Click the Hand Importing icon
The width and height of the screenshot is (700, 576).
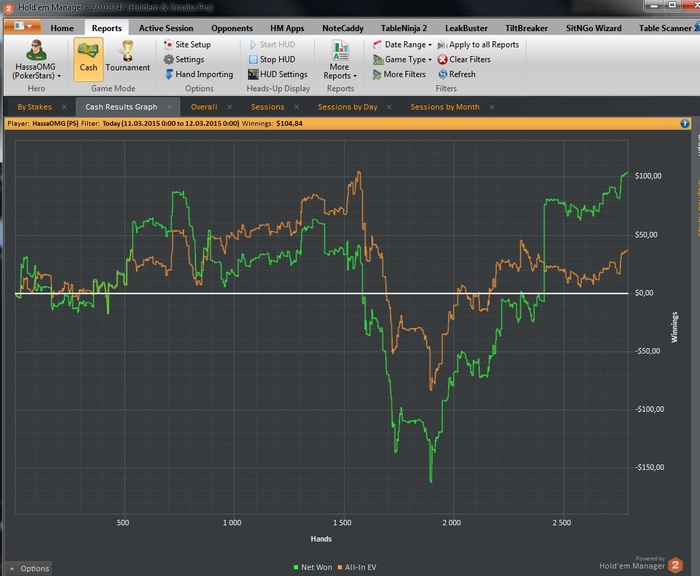click(x=169, y=74)
